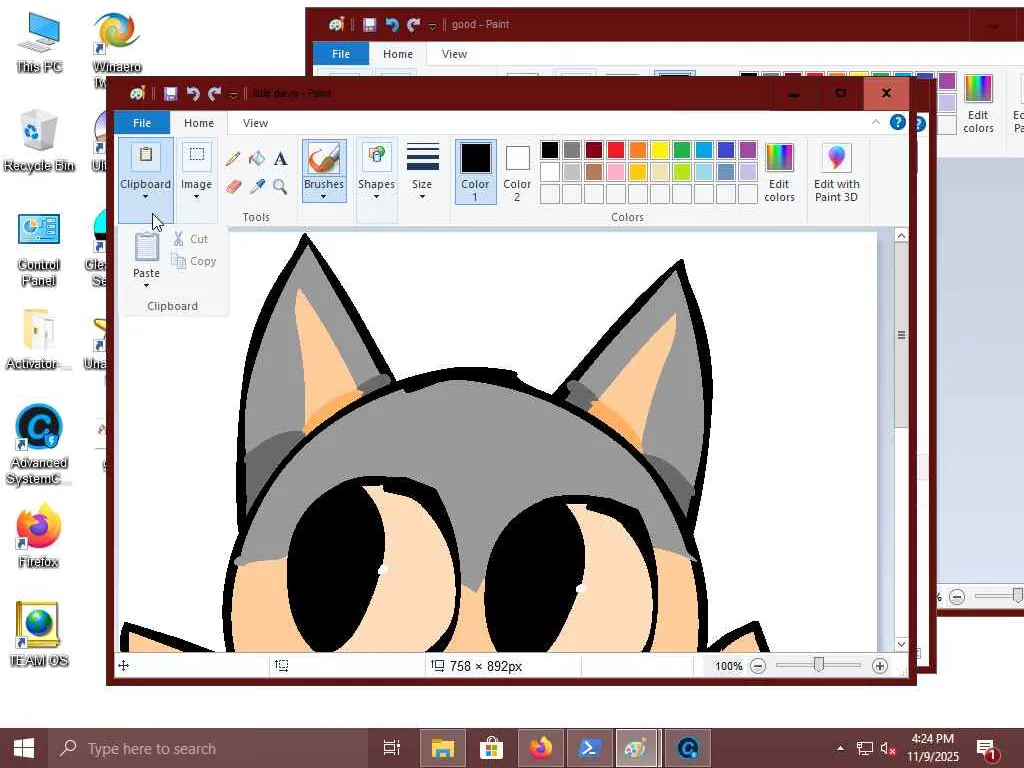Click Edit with Paint 3D
Viewport: 1024px width, 768px height.
pos(837,172)
